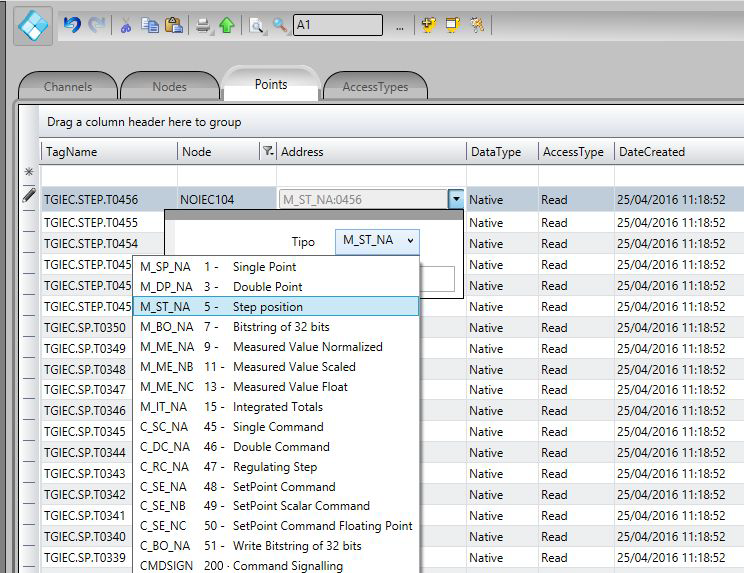Viewport: 744px width, 573px height.
Task: Choose C_SE_NB SetPoint Scalar Command
Action: [x=276, y=506]
